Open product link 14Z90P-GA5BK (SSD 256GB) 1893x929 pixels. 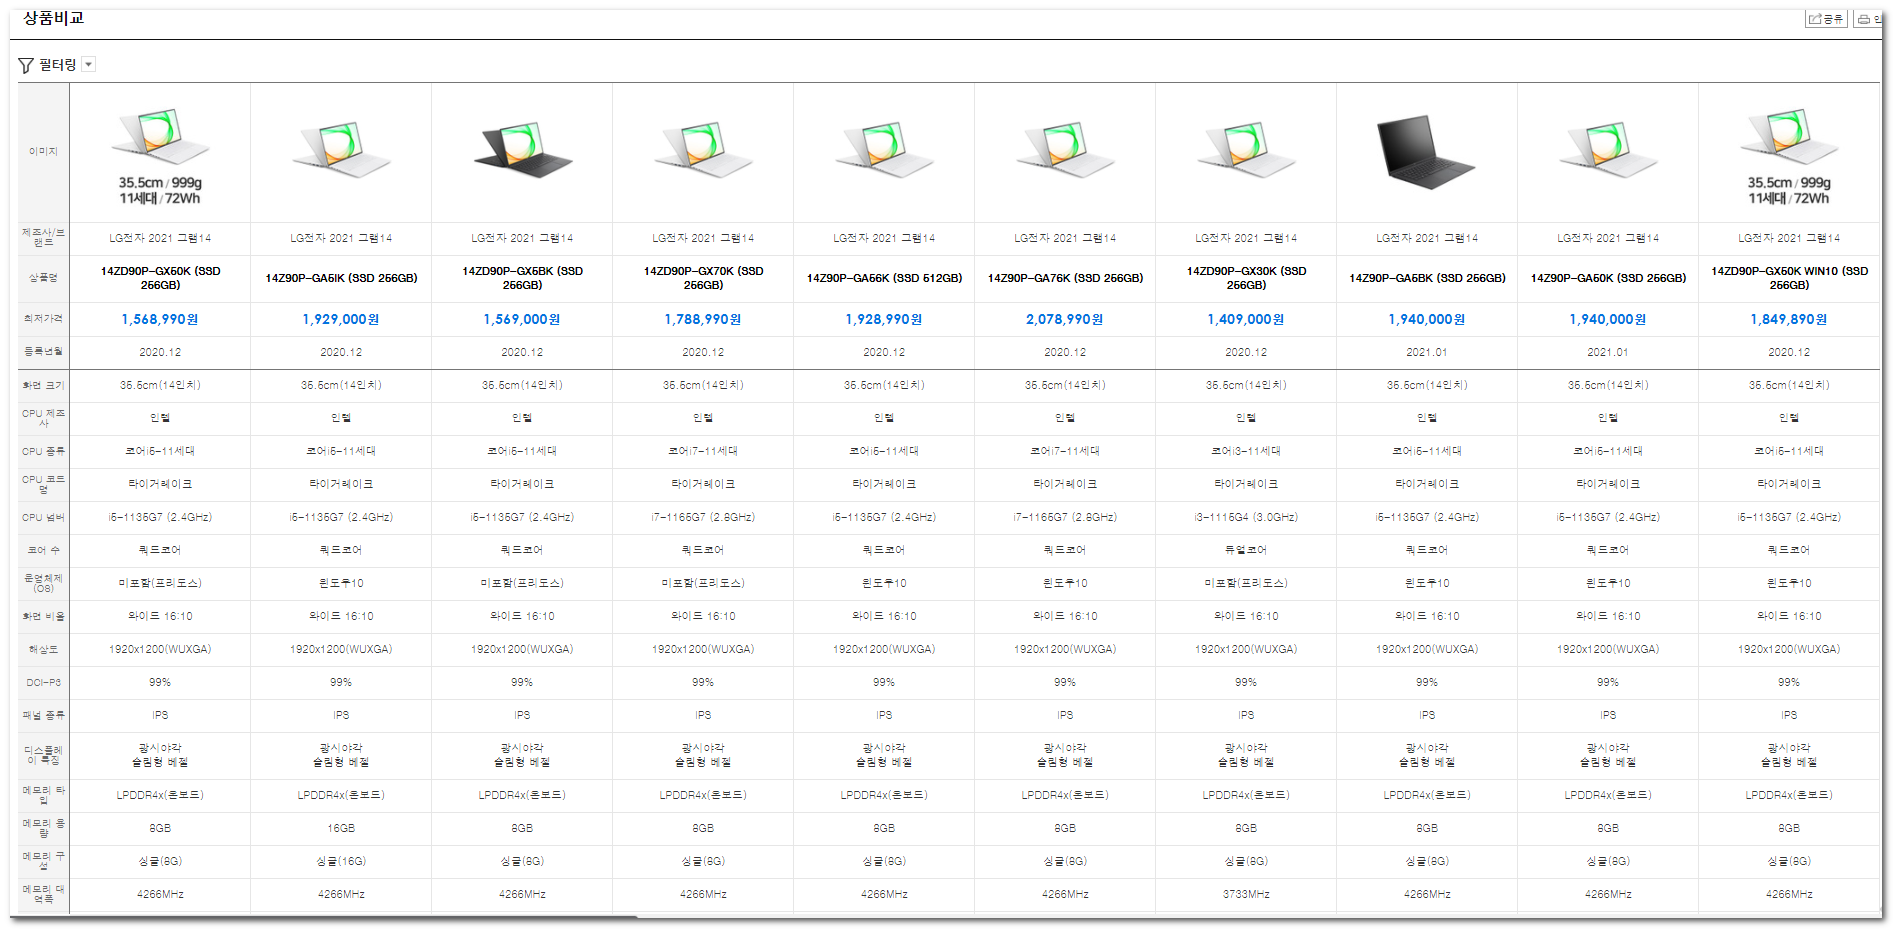click(x=1427, y=278)
